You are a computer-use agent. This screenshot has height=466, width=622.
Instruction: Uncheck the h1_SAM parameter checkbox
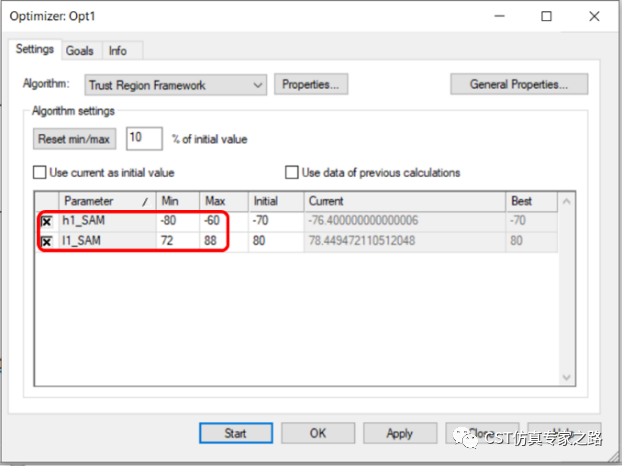pos(47,221)
